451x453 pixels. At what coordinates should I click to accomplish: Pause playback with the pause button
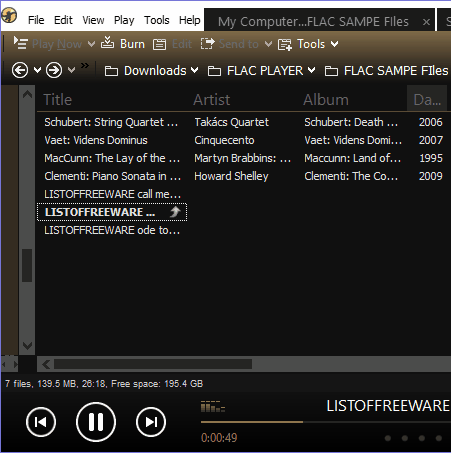point(96,422)
